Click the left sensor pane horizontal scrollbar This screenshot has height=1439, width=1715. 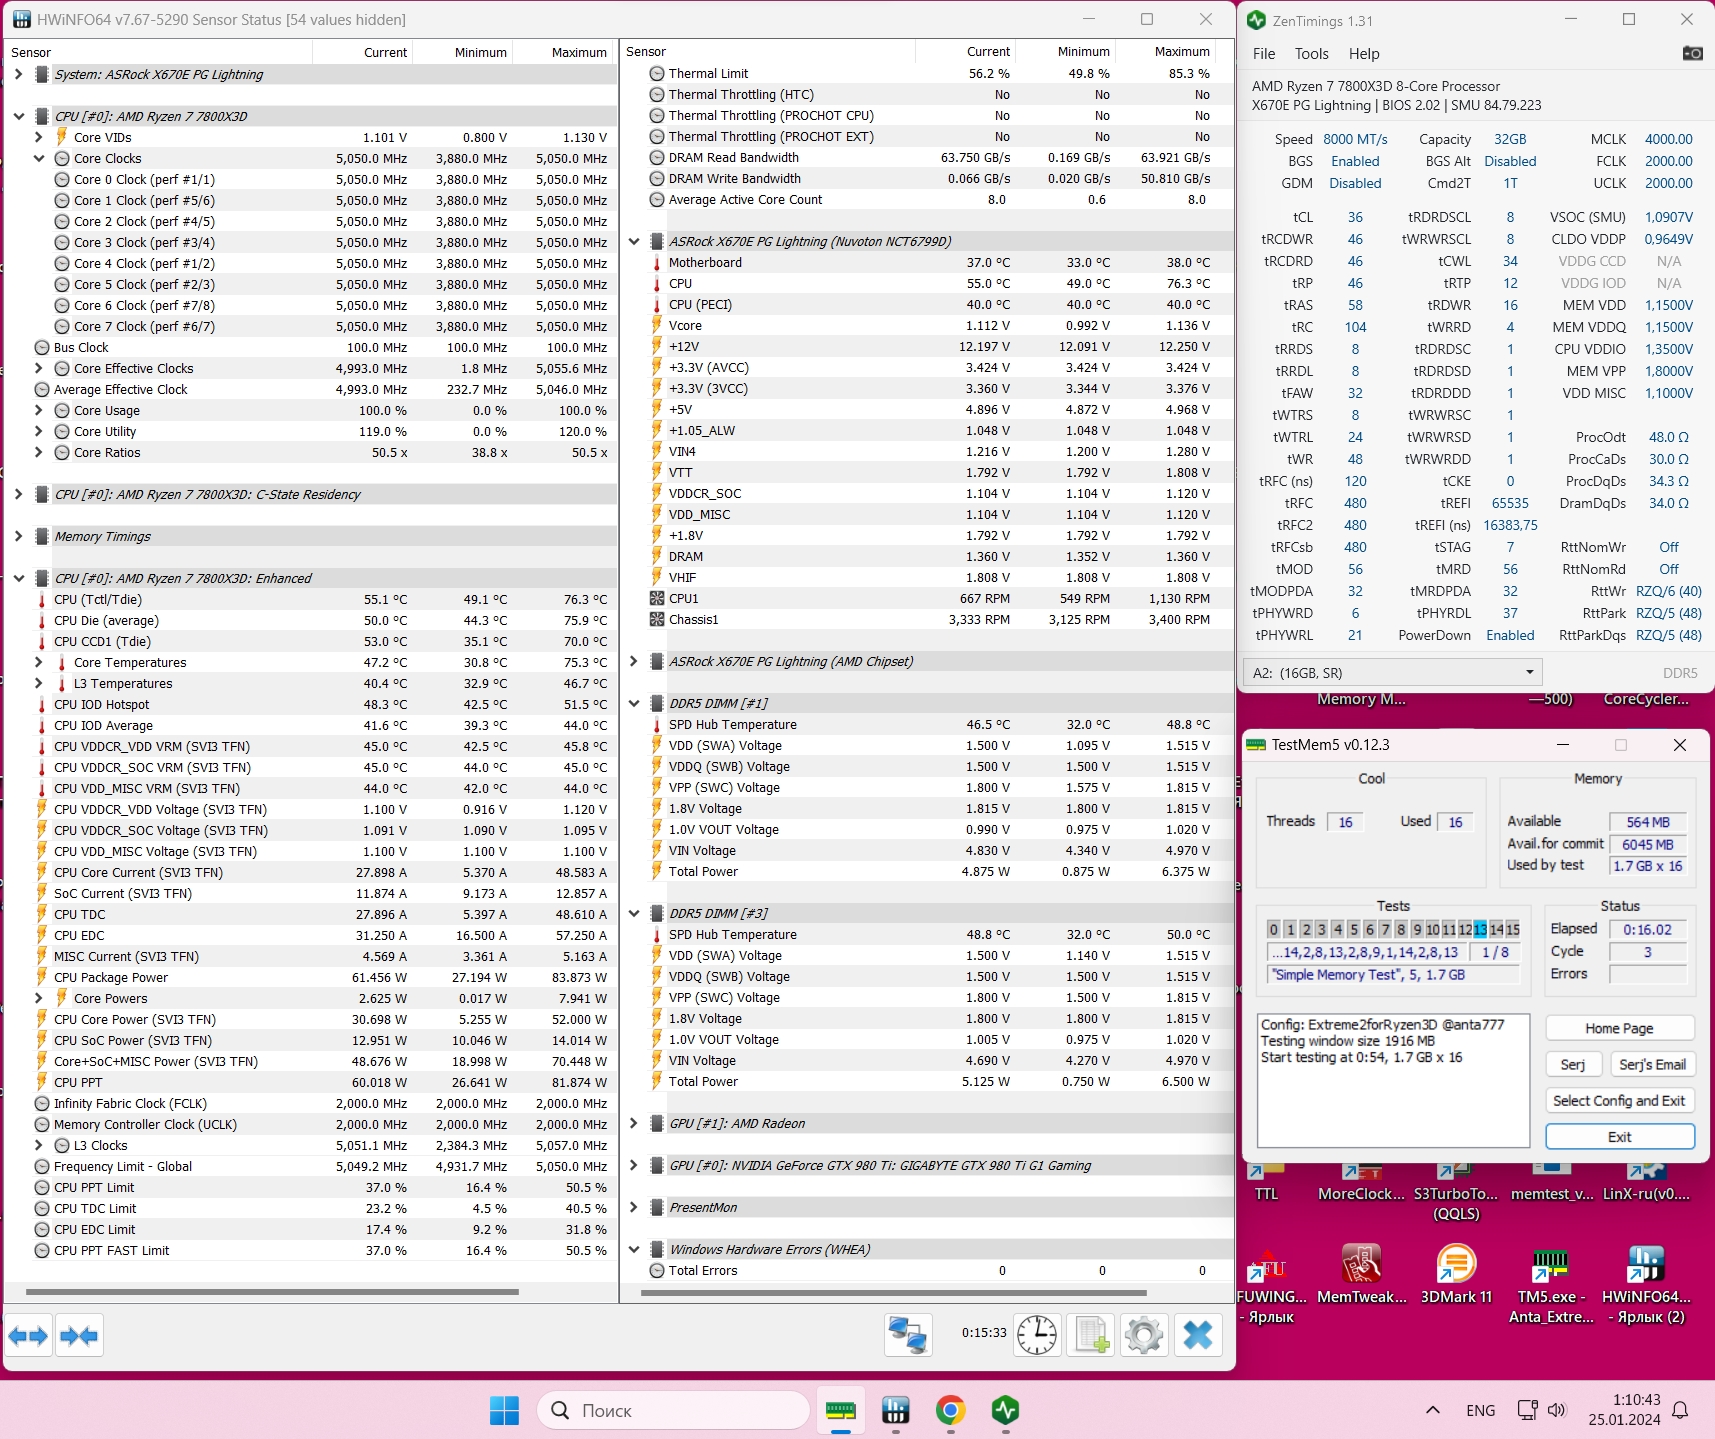[272, 1292]
